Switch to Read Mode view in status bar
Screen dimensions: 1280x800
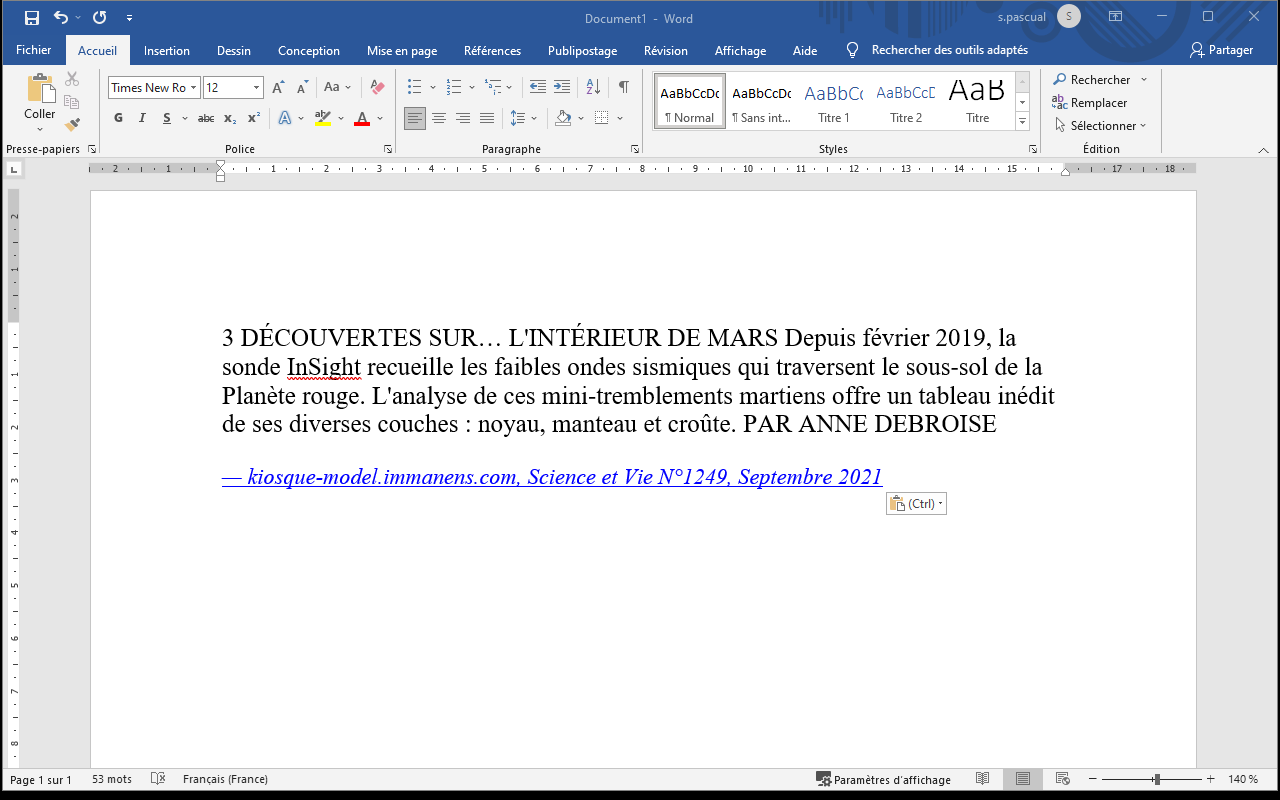(x=983, y=779)
